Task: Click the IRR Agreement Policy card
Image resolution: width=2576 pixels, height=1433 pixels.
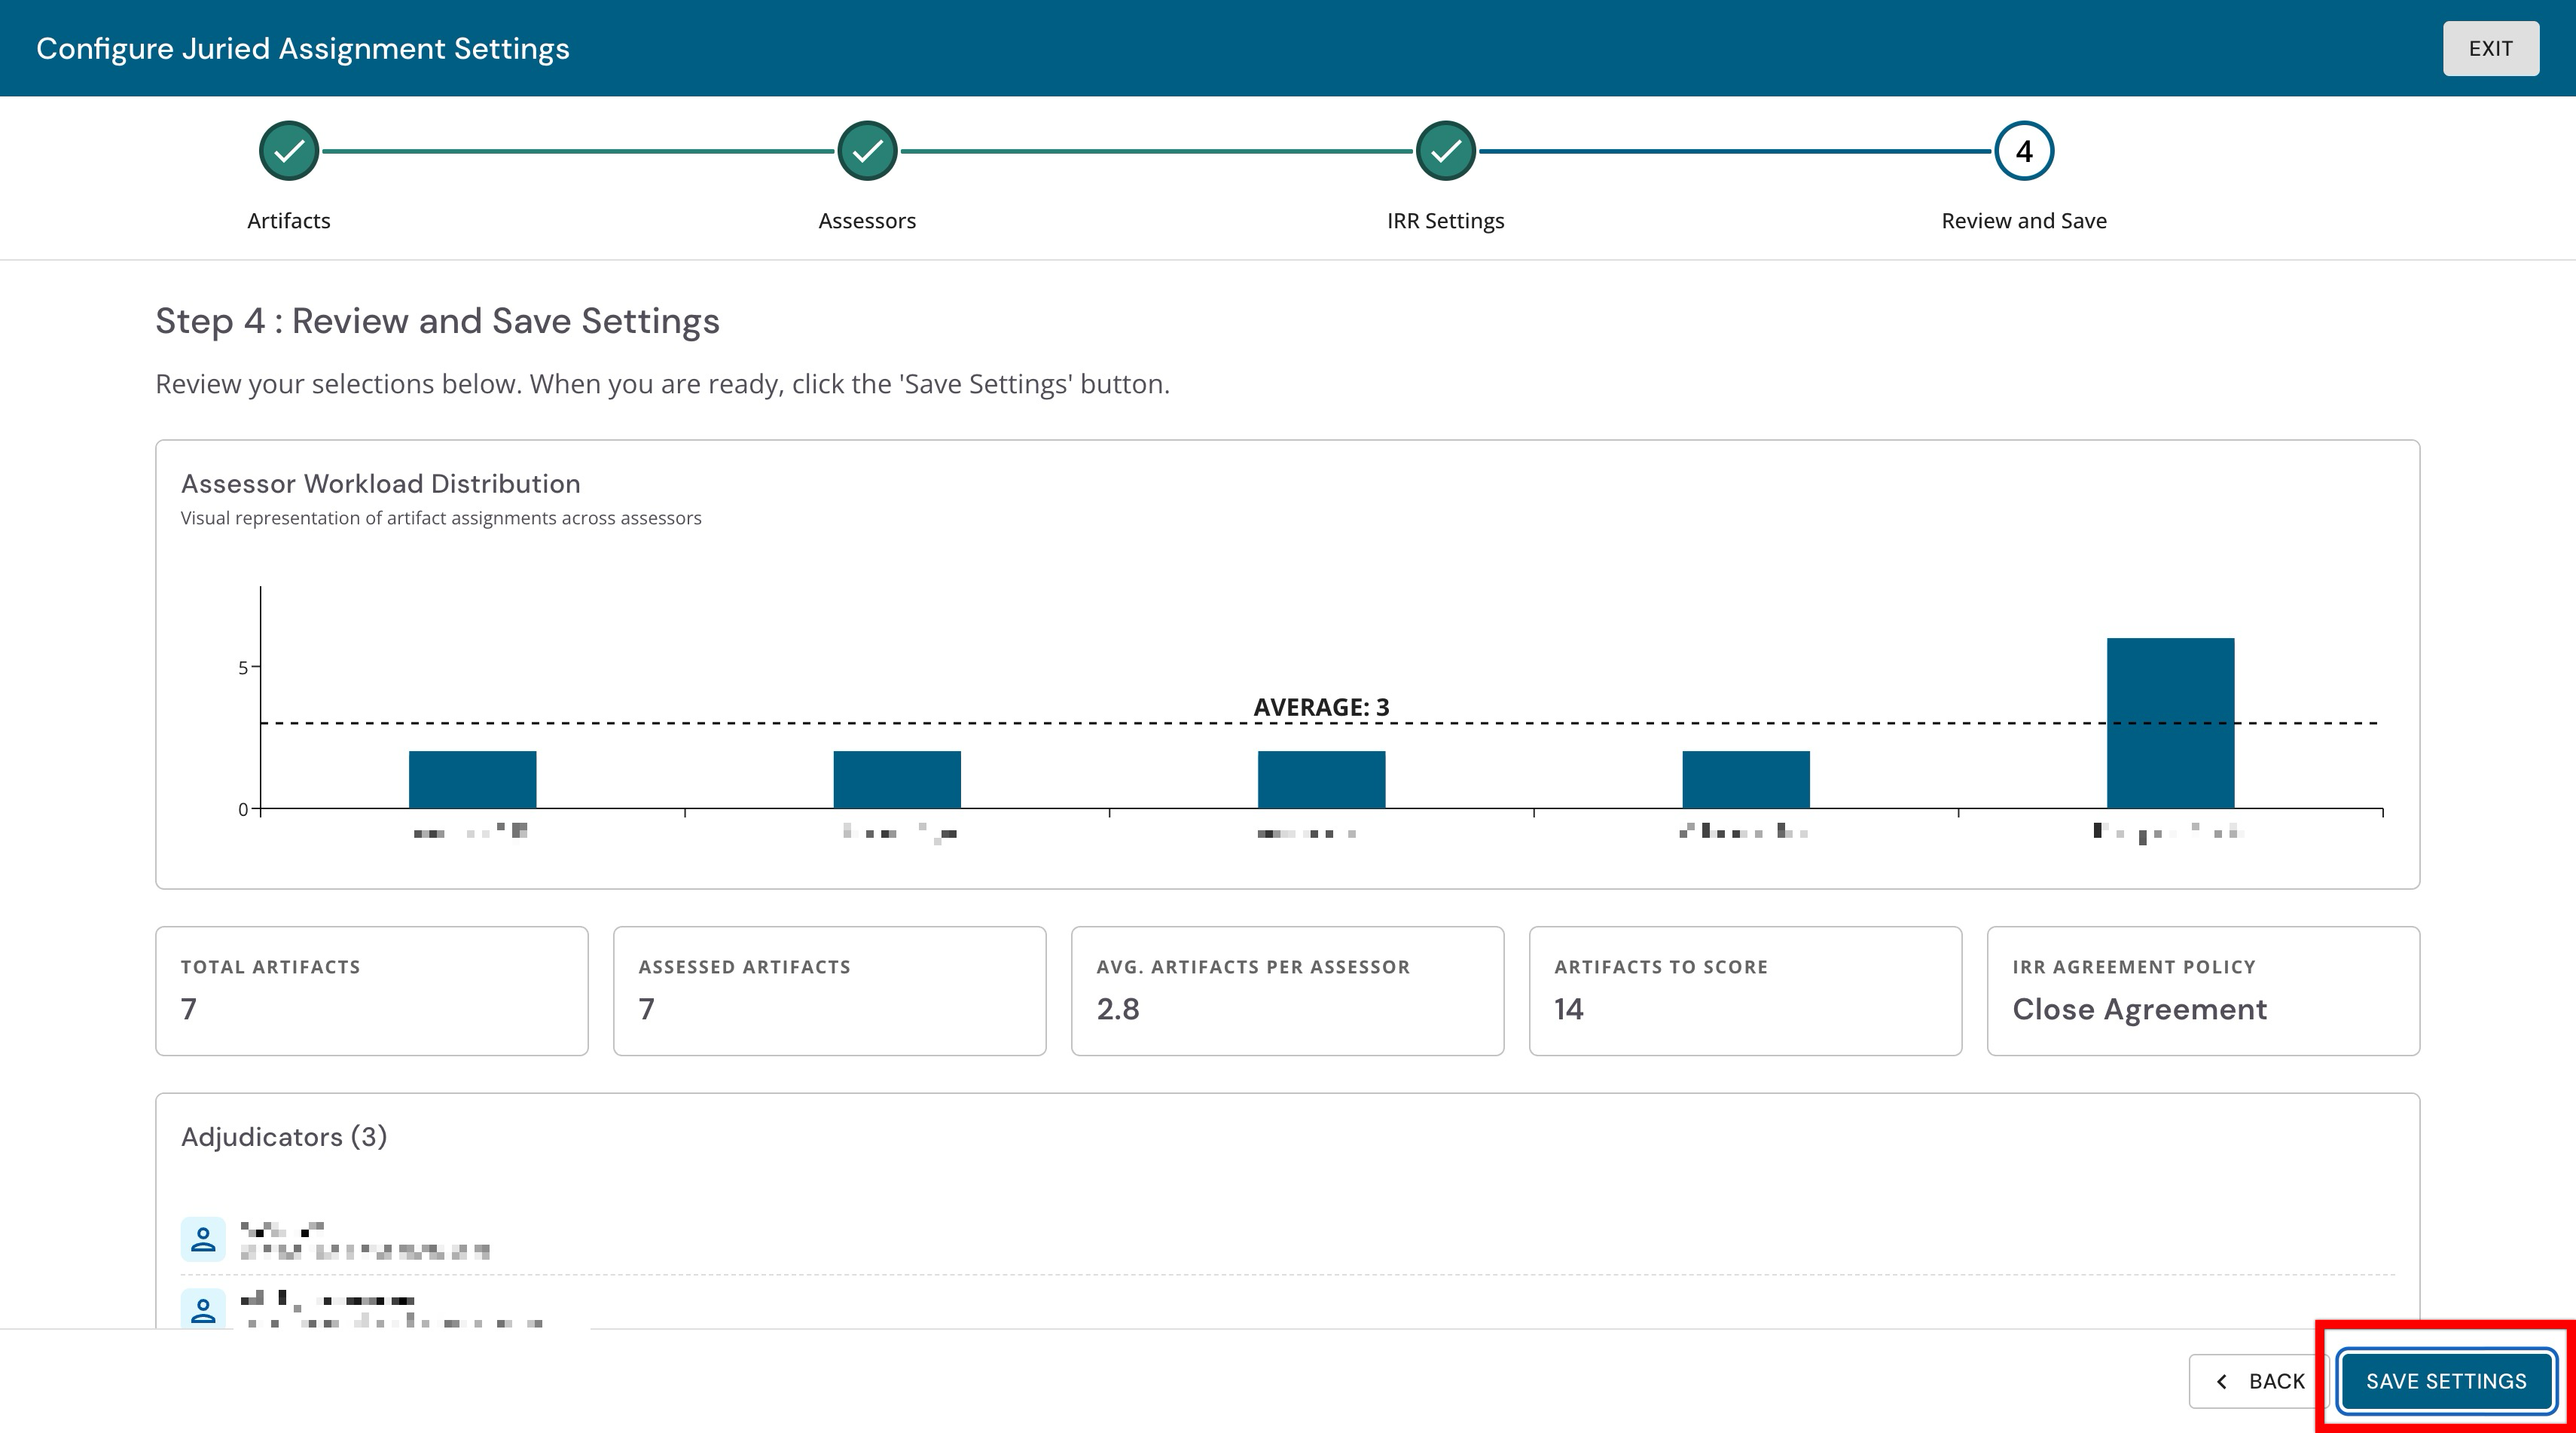Action: tap(2203, 990)
